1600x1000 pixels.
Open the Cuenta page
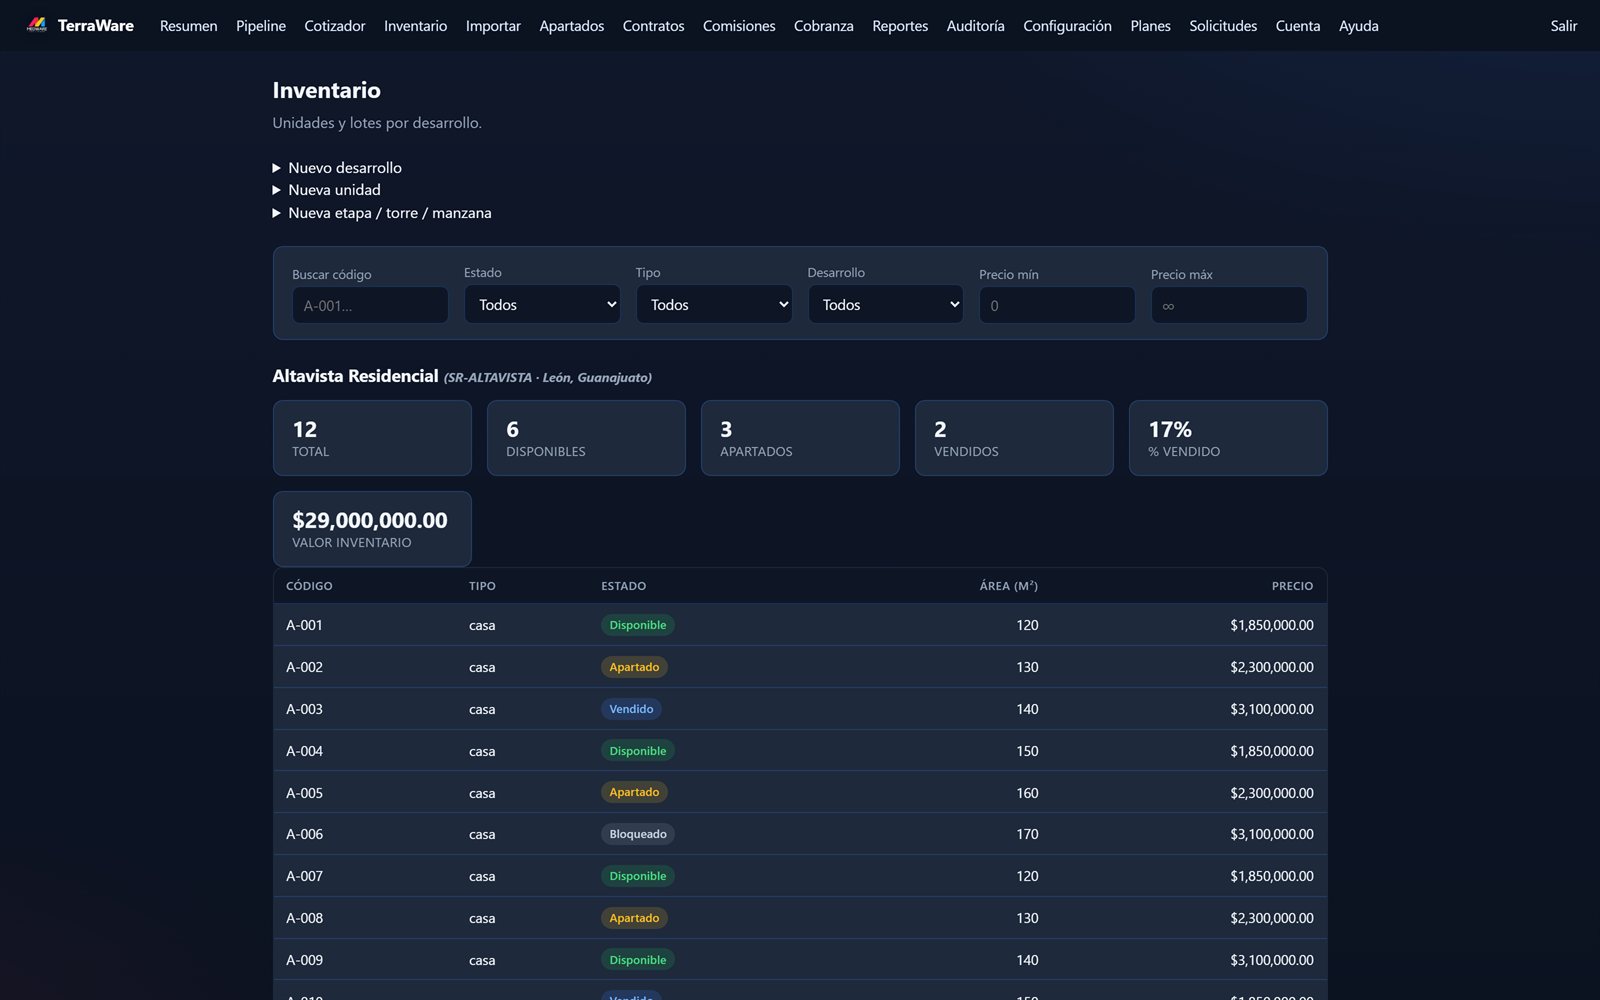coord(1298,26)
